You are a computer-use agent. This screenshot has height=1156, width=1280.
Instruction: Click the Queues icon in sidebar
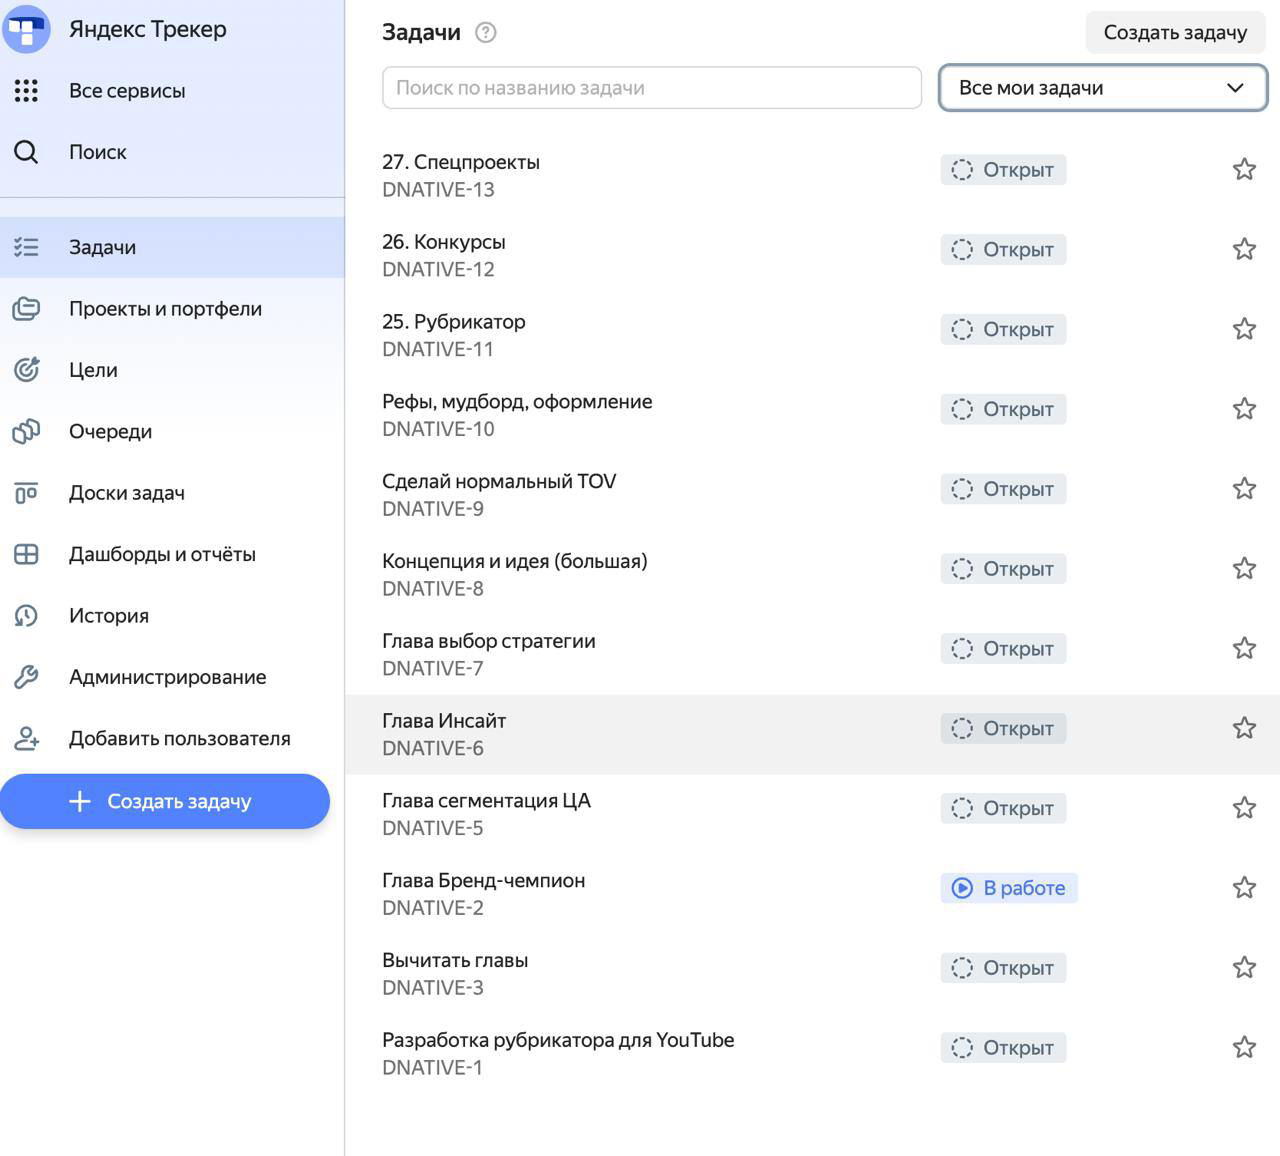click(26, 431)
